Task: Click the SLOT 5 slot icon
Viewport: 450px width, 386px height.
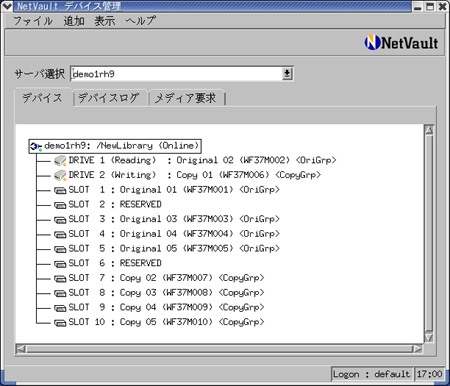Action: pos(60,249)
